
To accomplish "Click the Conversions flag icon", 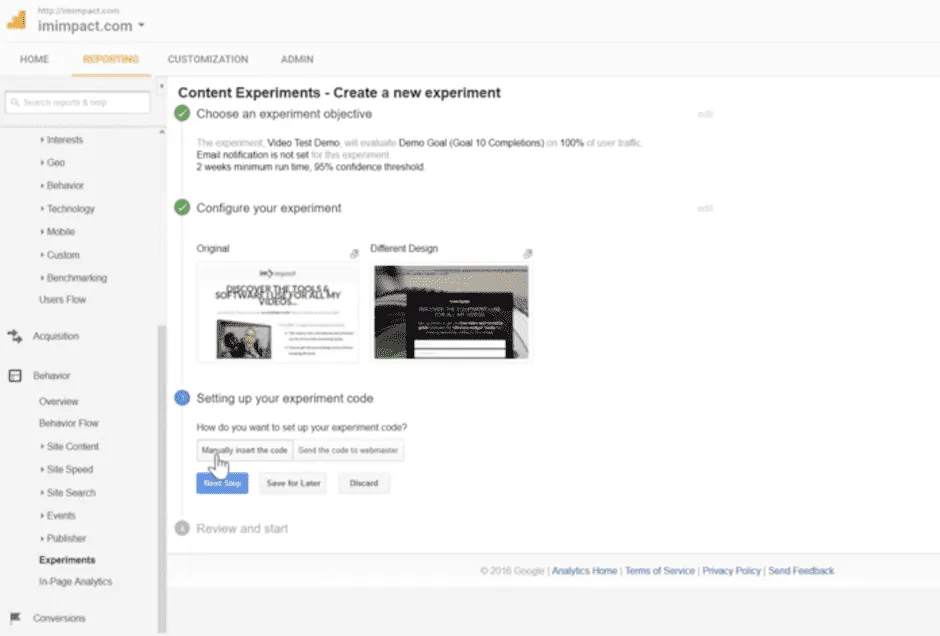I will coord(15,618).
